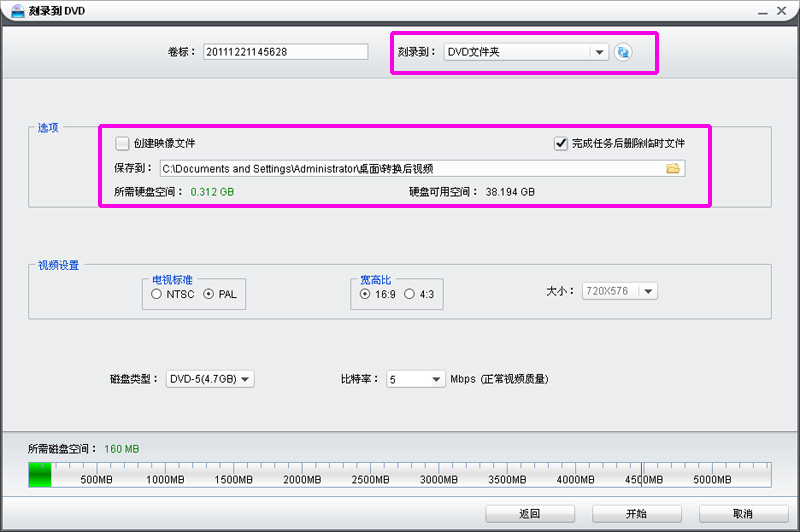Viewport: 800px width, 532px height.
Task: Click the 500MB scale label
Action: [96, 479]
